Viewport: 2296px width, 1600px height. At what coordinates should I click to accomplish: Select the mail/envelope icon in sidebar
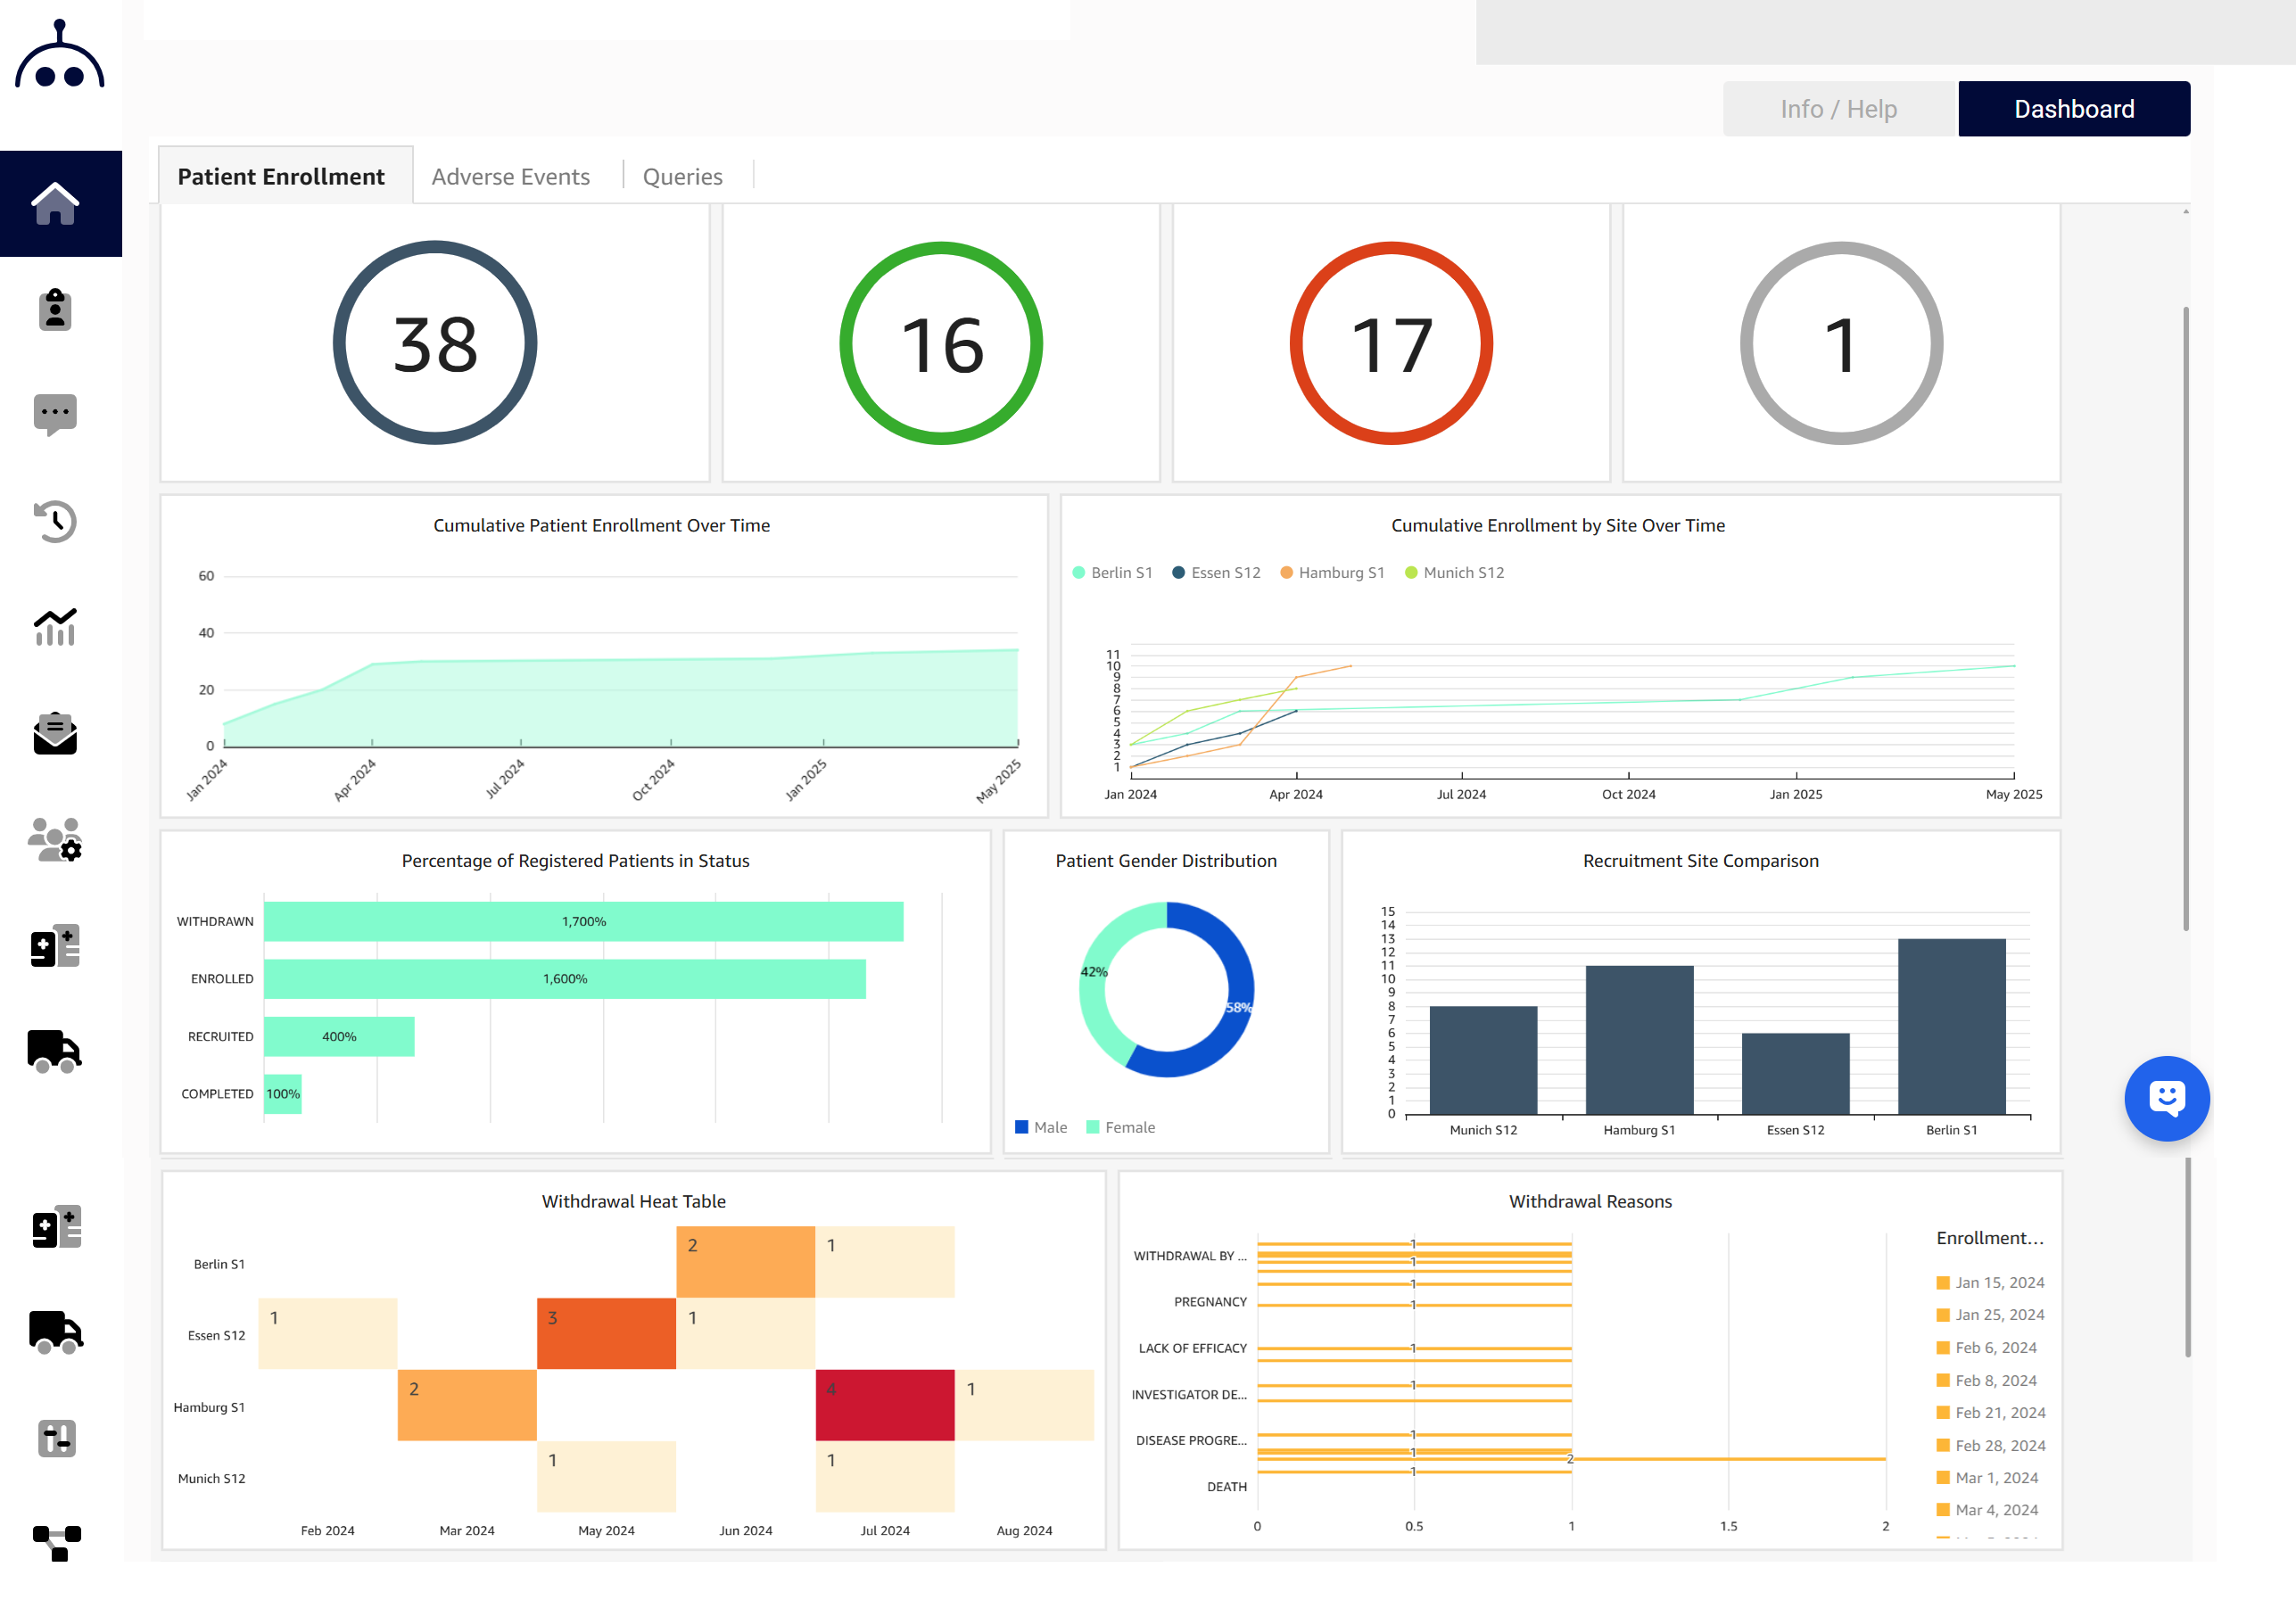pyautogui.click(x=55, y=736)
